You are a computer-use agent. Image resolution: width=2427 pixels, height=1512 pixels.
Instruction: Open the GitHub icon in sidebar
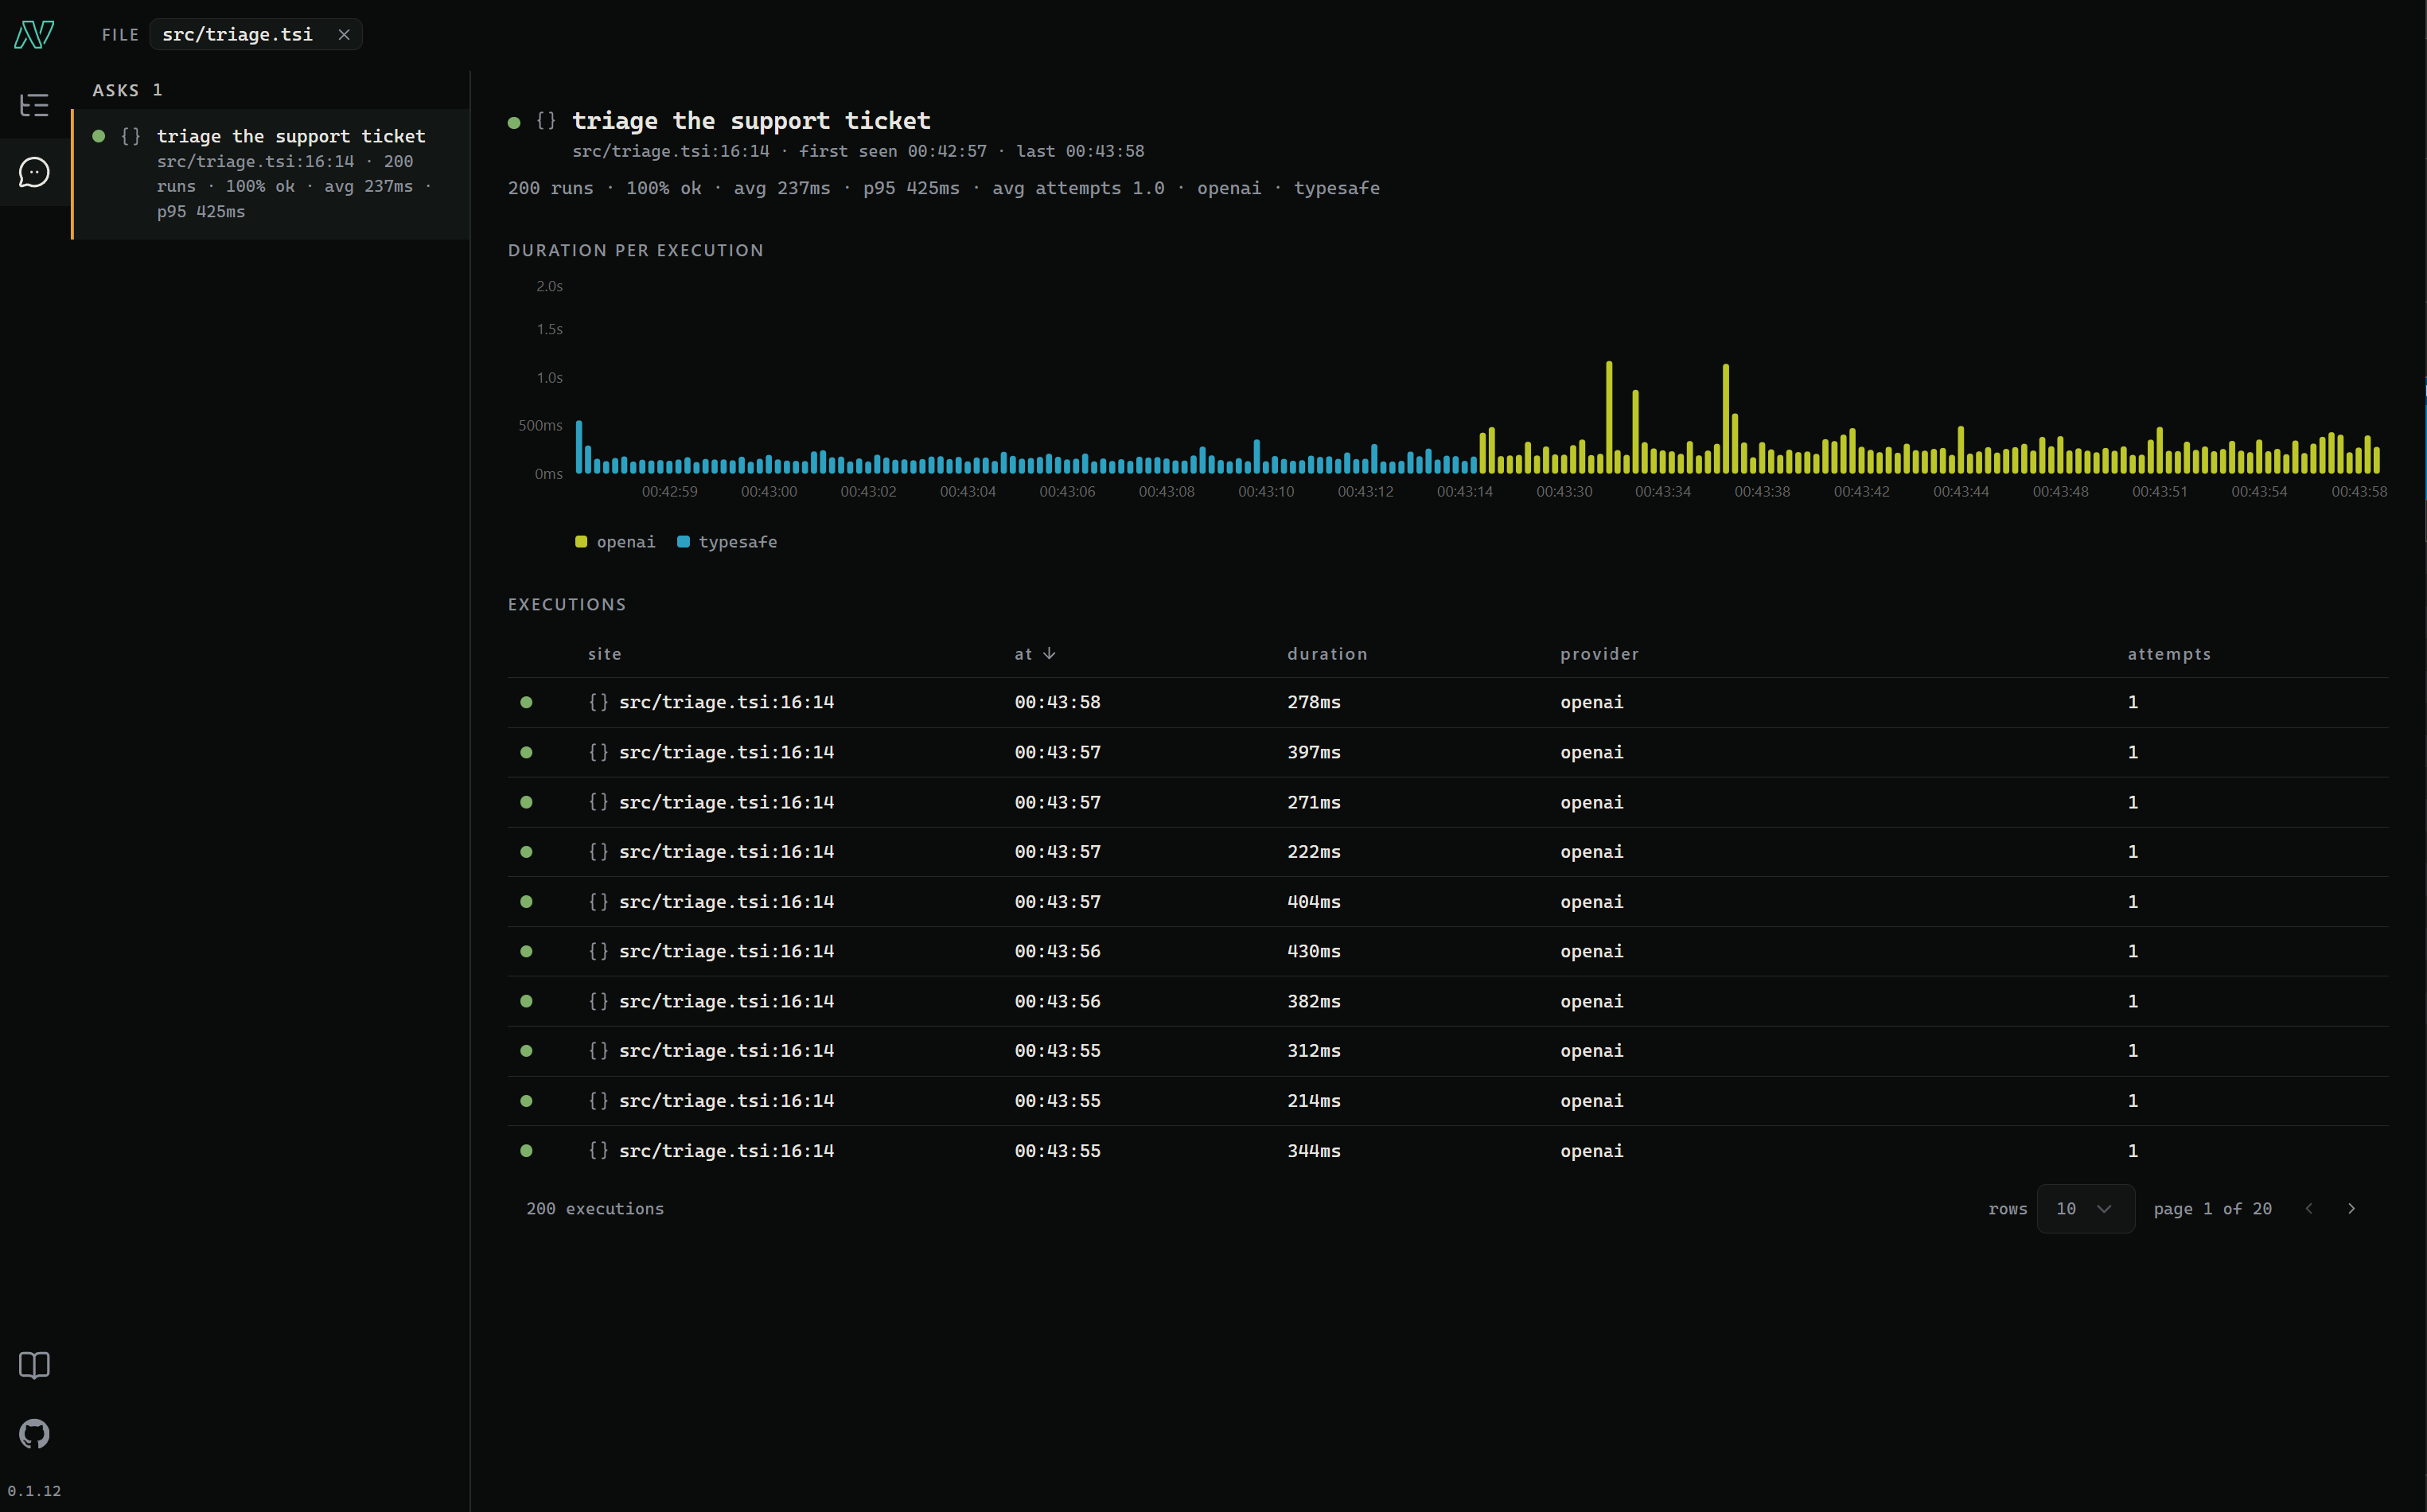coord(34,1434)
